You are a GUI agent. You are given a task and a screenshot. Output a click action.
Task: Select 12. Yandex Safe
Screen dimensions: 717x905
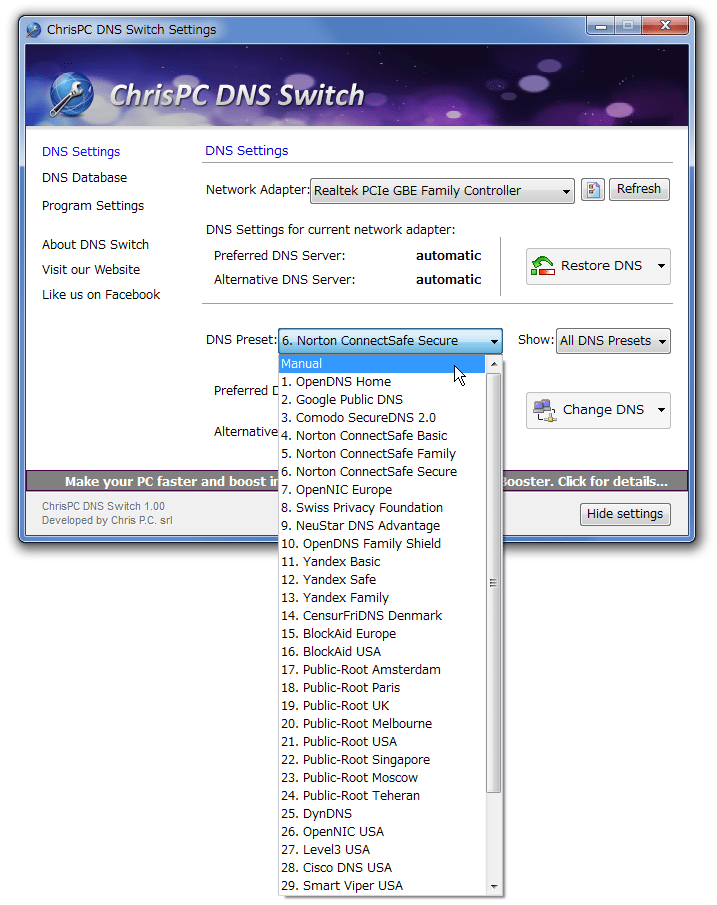(382, 579)
